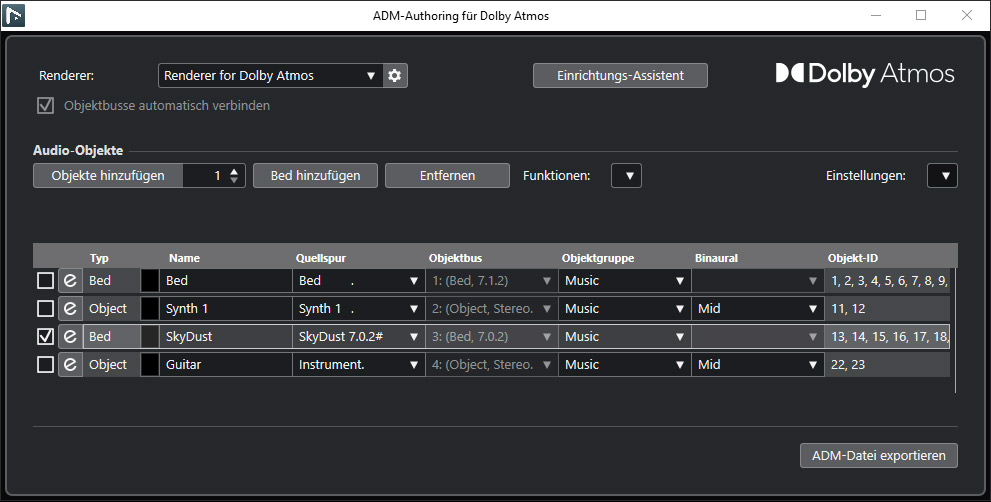Viewport: 991px width, 502px height.
Task: Click the color swatch of Synth 1
Action: tap(150, 309)
